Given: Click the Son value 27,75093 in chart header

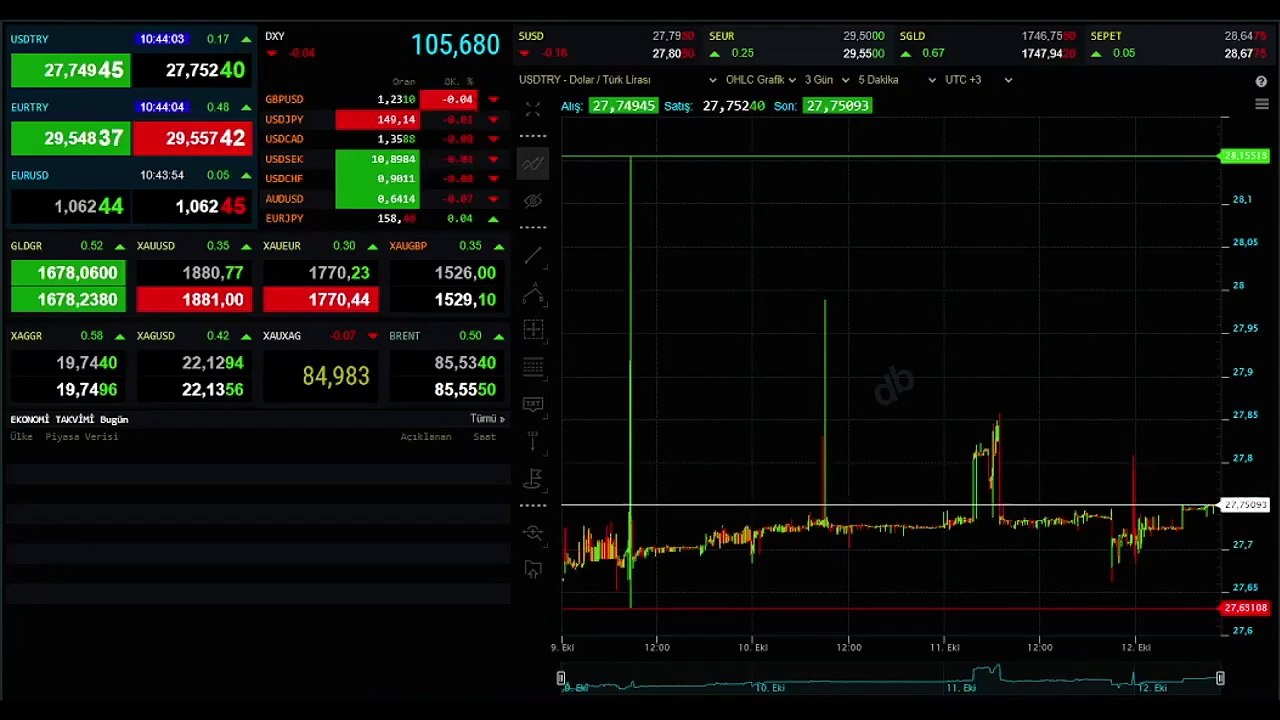Looking at the screenshot, I should point(838,106).
